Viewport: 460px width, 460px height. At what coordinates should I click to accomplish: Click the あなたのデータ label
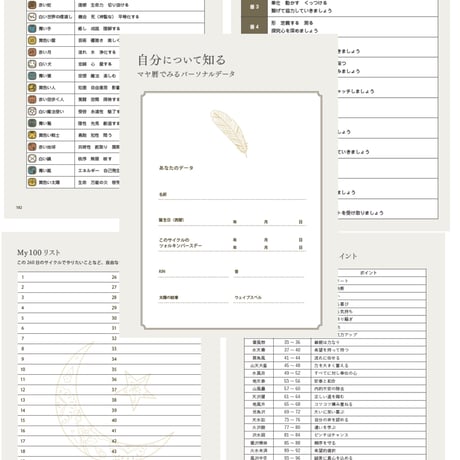[x=176, y=168]
